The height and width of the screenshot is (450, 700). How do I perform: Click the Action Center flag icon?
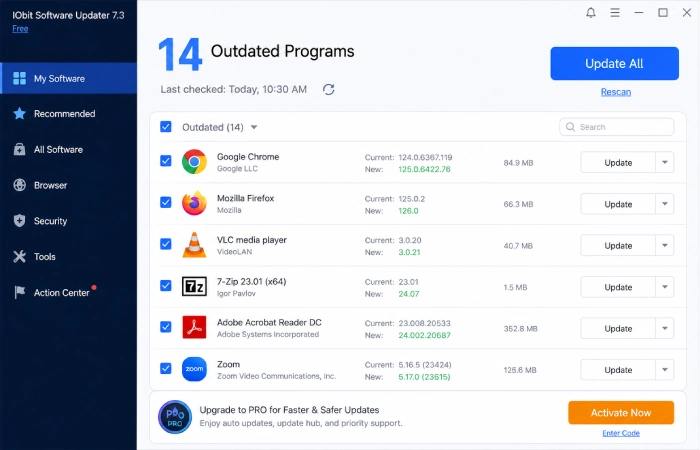click(19, 292)
